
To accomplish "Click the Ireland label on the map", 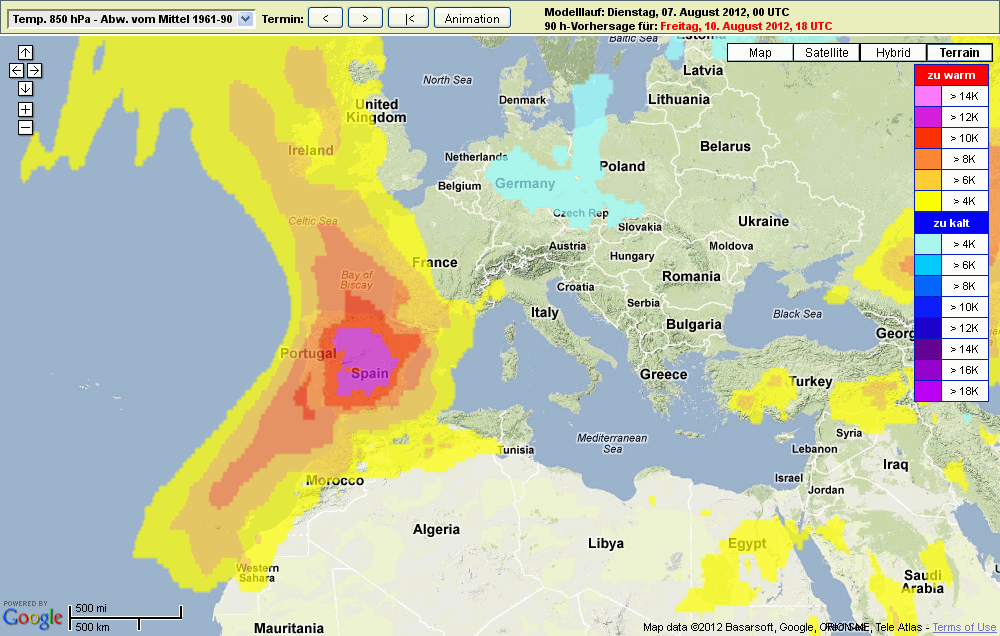I will pos(311,151).
